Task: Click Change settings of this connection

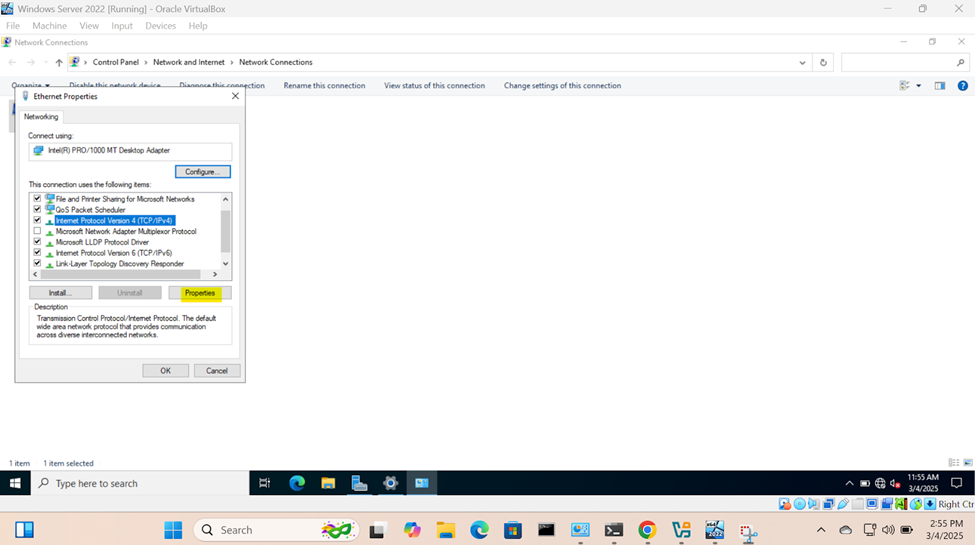Action: click(x=562, y=86)
